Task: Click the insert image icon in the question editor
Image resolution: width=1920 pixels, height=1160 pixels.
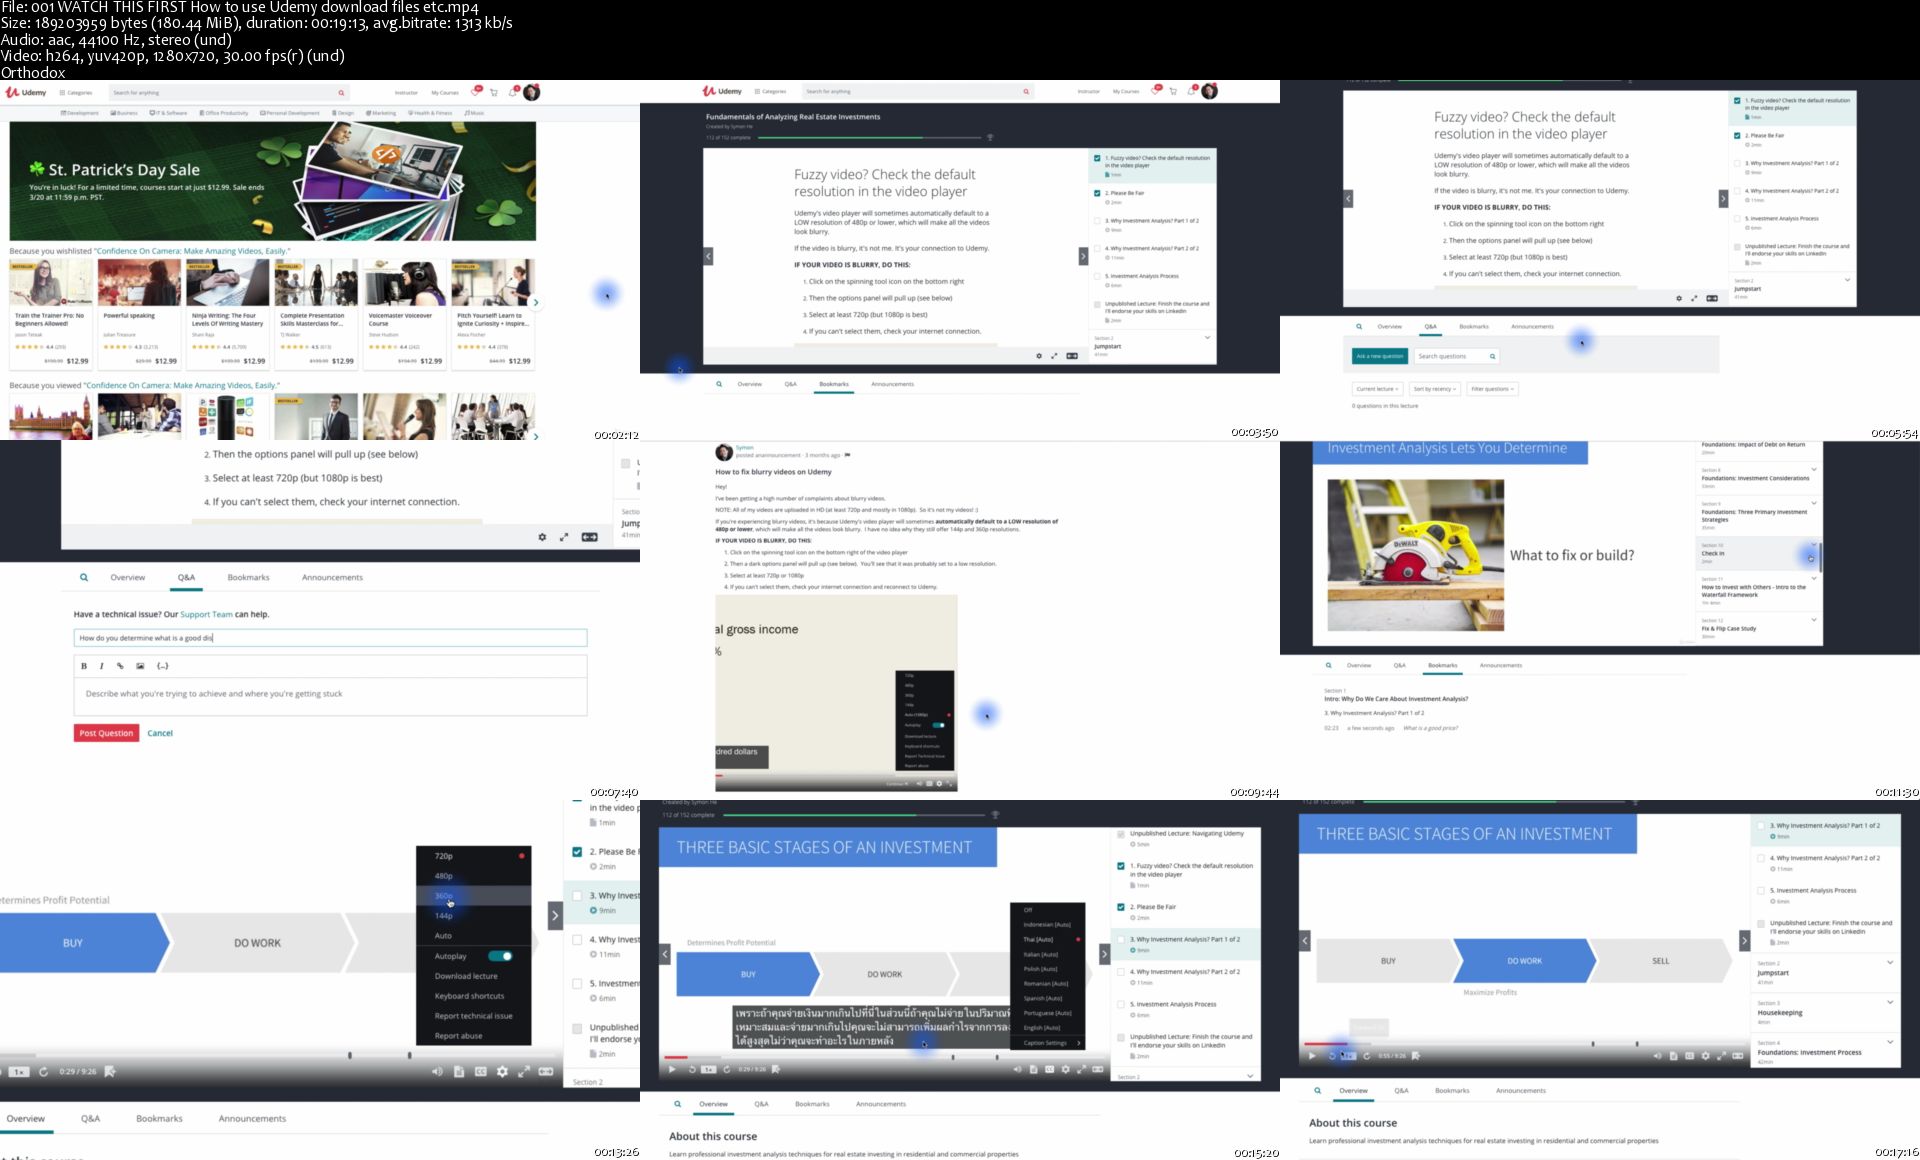Action: tap(140, 666)
